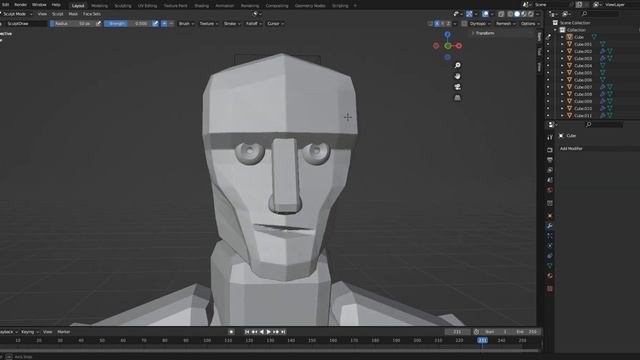Open the Output properties tab icon
Viewport: 640px width, 360px height.
coord(550,160)
